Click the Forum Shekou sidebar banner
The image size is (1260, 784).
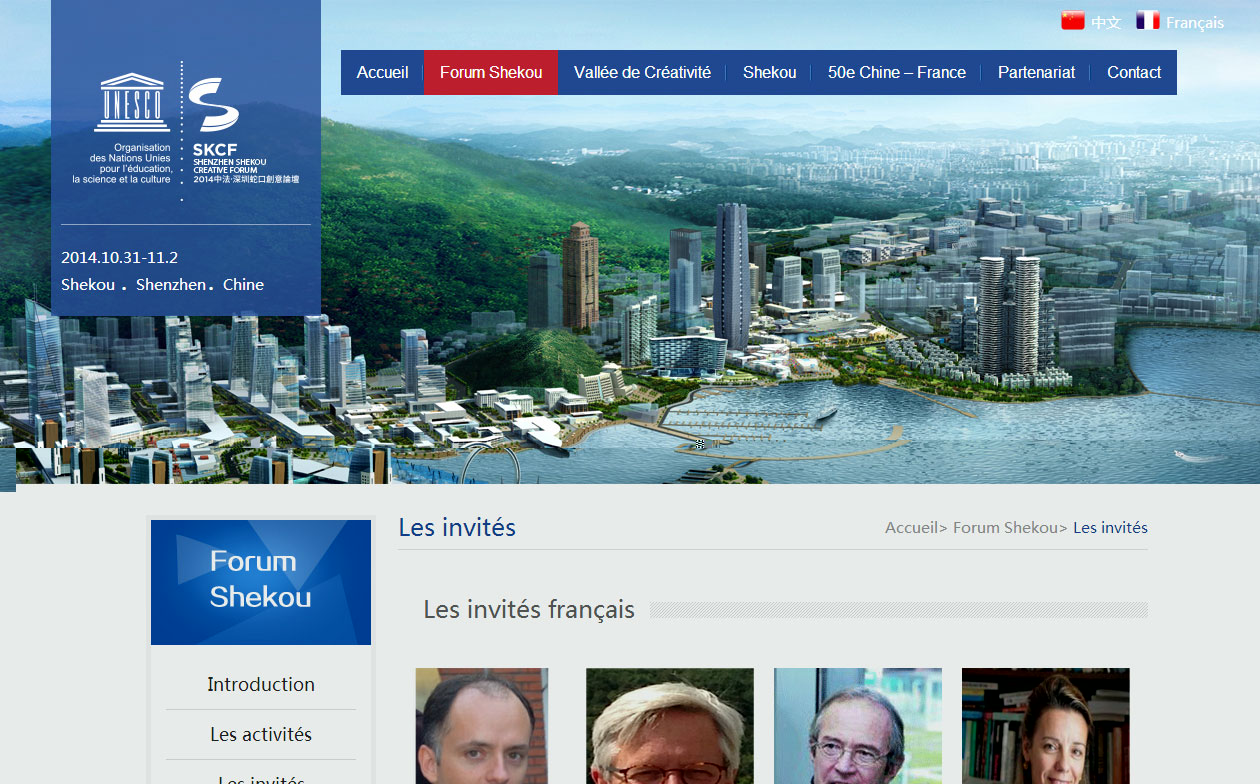(x=261, y=582)
